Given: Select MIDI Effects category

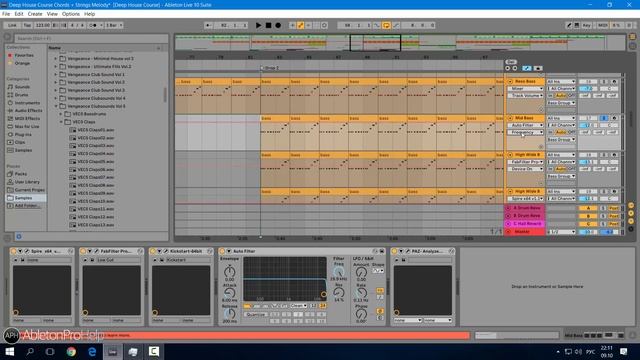Looking at the screenshot, I should 27,118.
